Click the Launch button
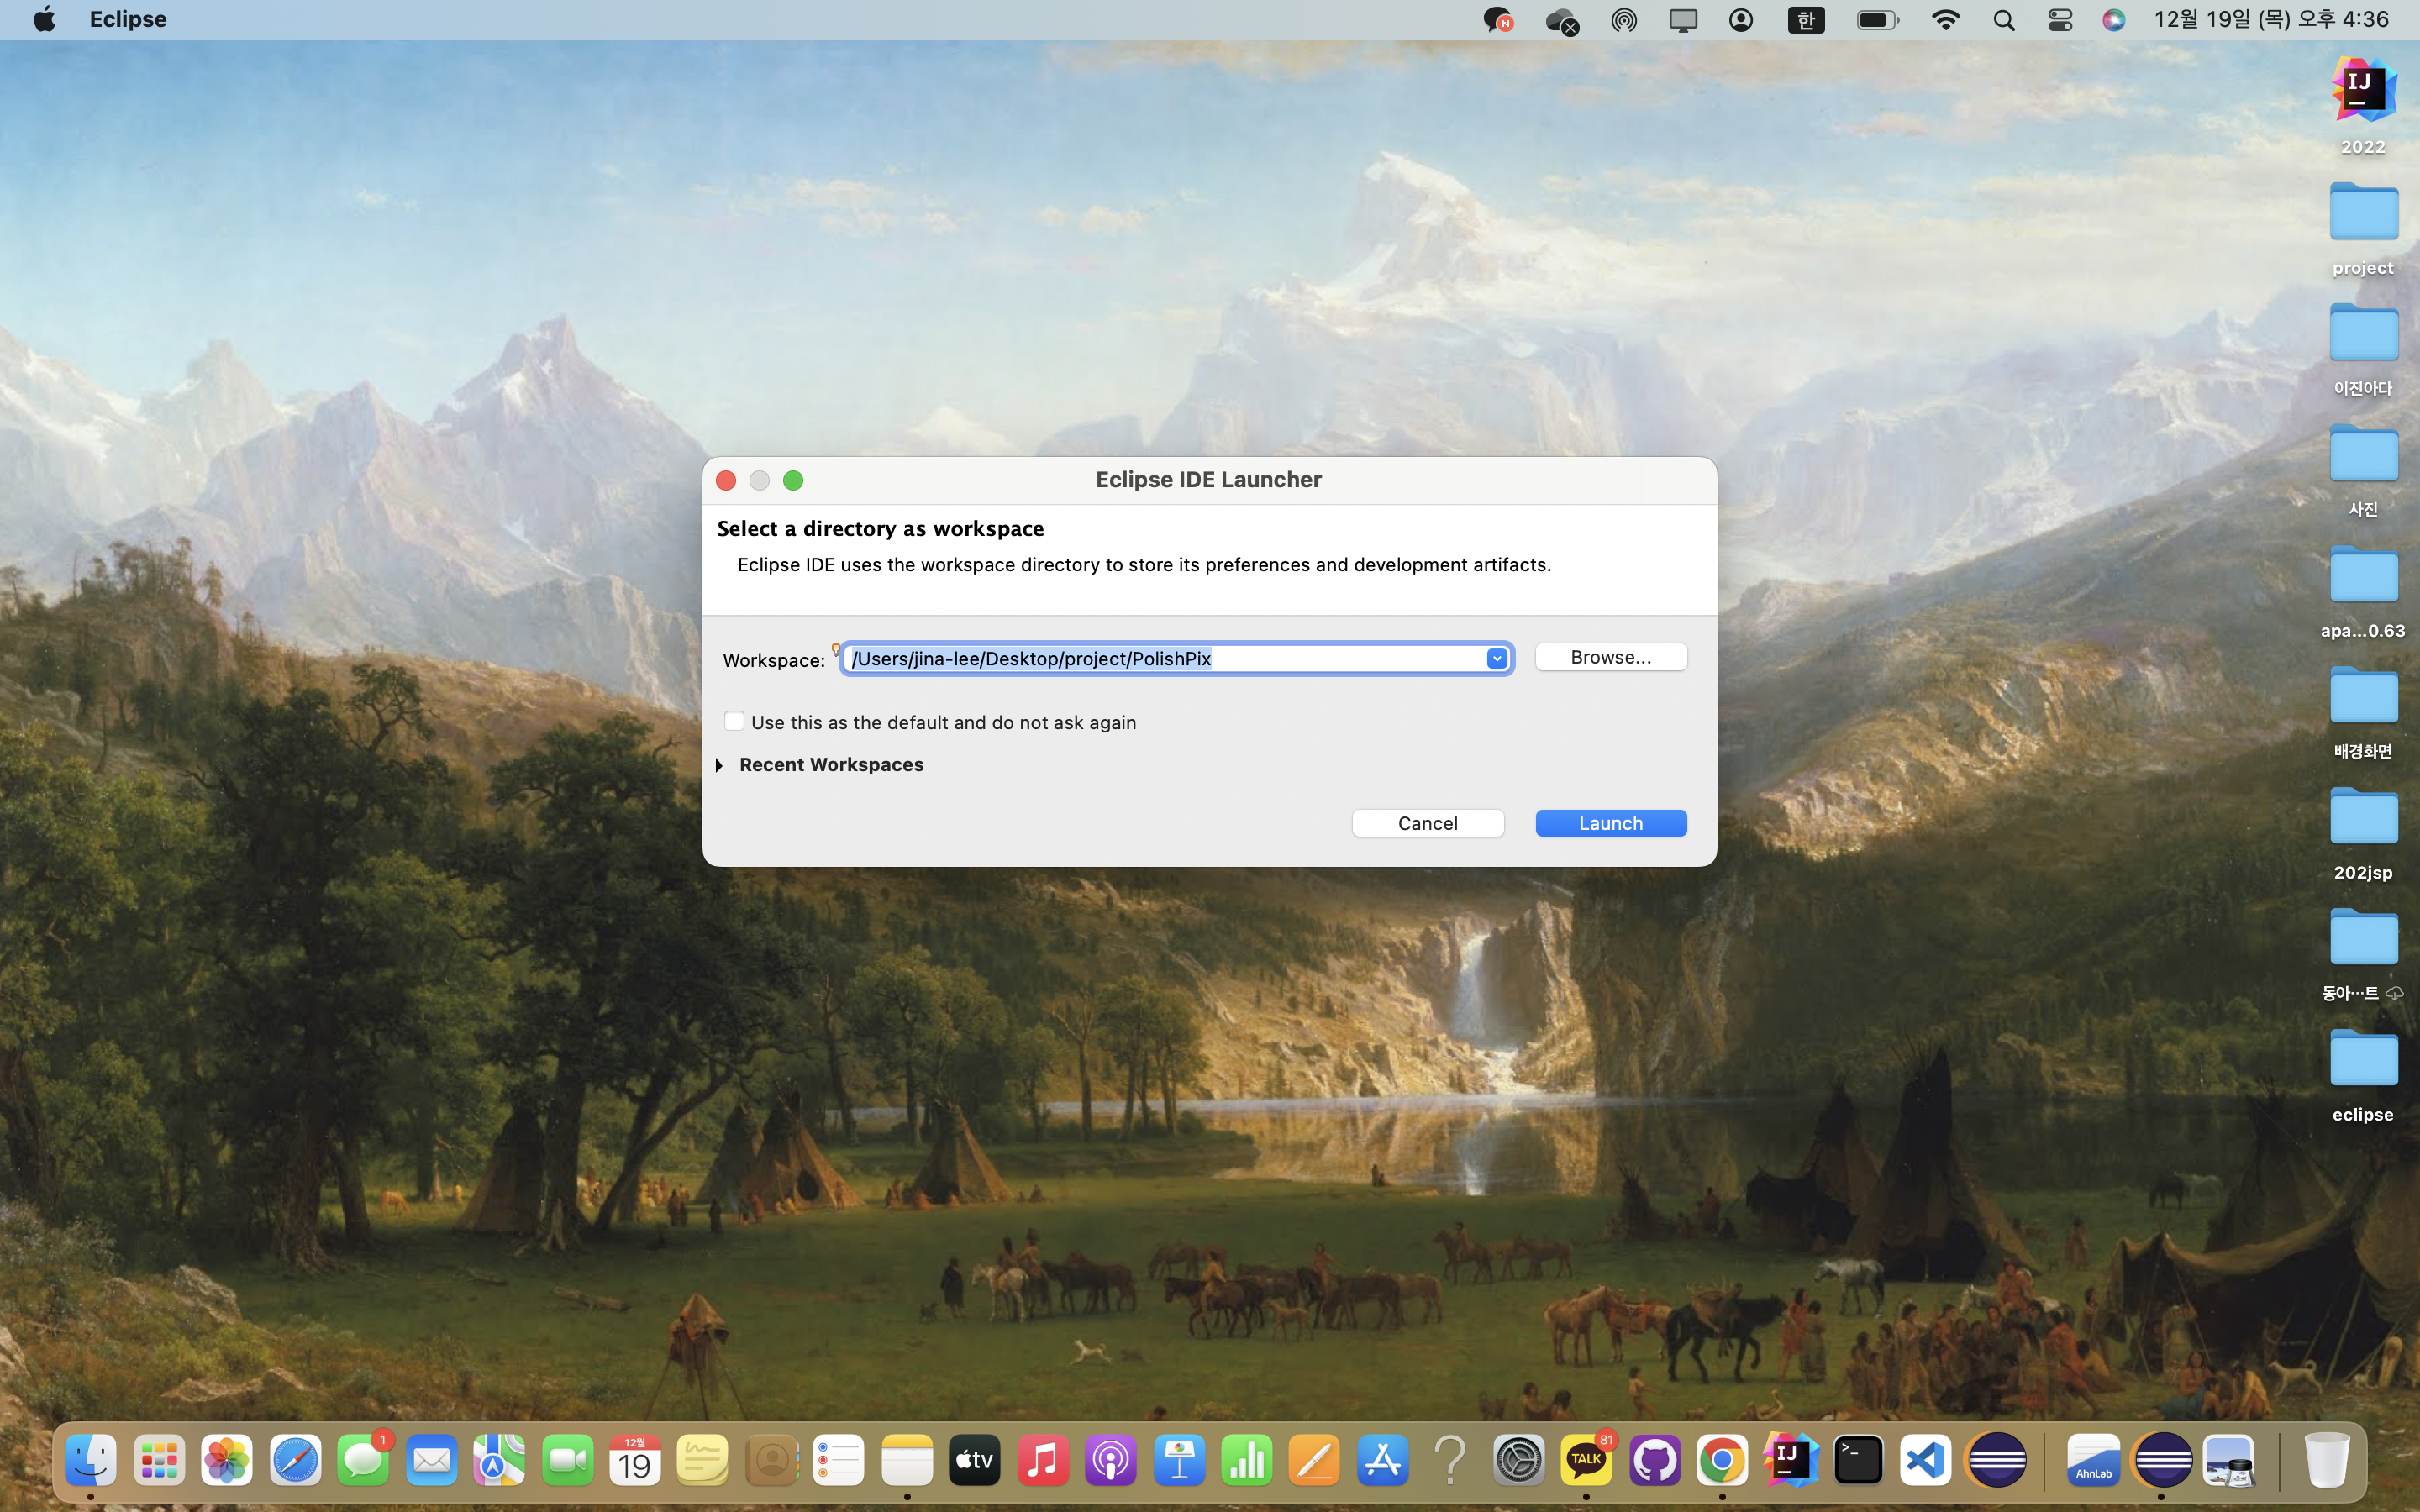Screen dimensions: 2420x1512 [x=1610, y=823]
